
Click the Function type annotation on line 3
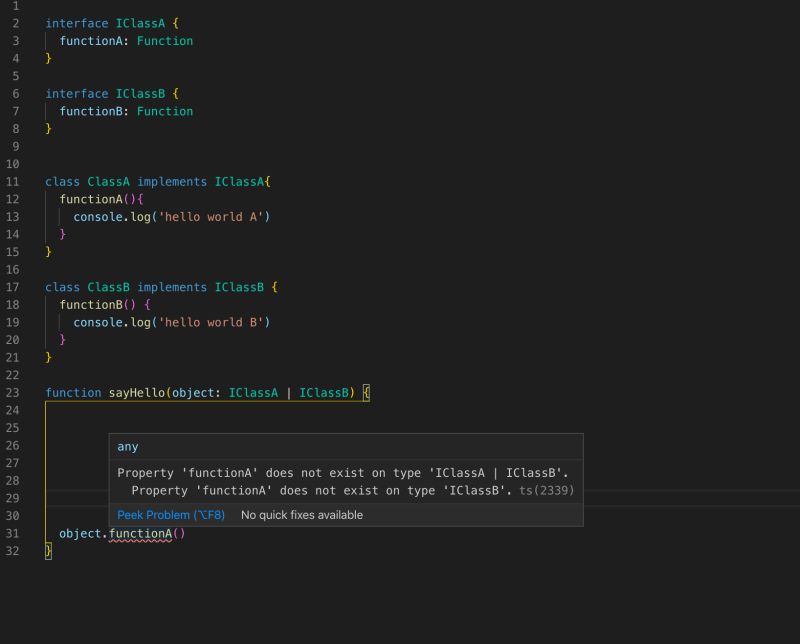coord(165,41)
